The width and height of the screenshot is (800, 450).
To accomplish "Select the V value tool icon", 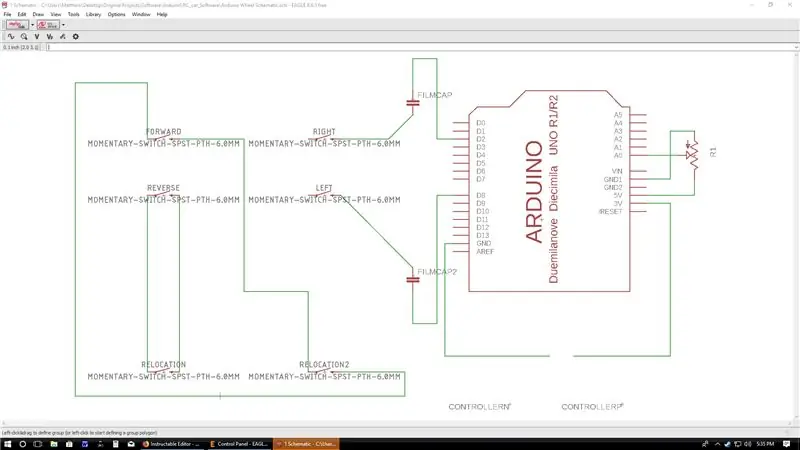I will [37, 37].
